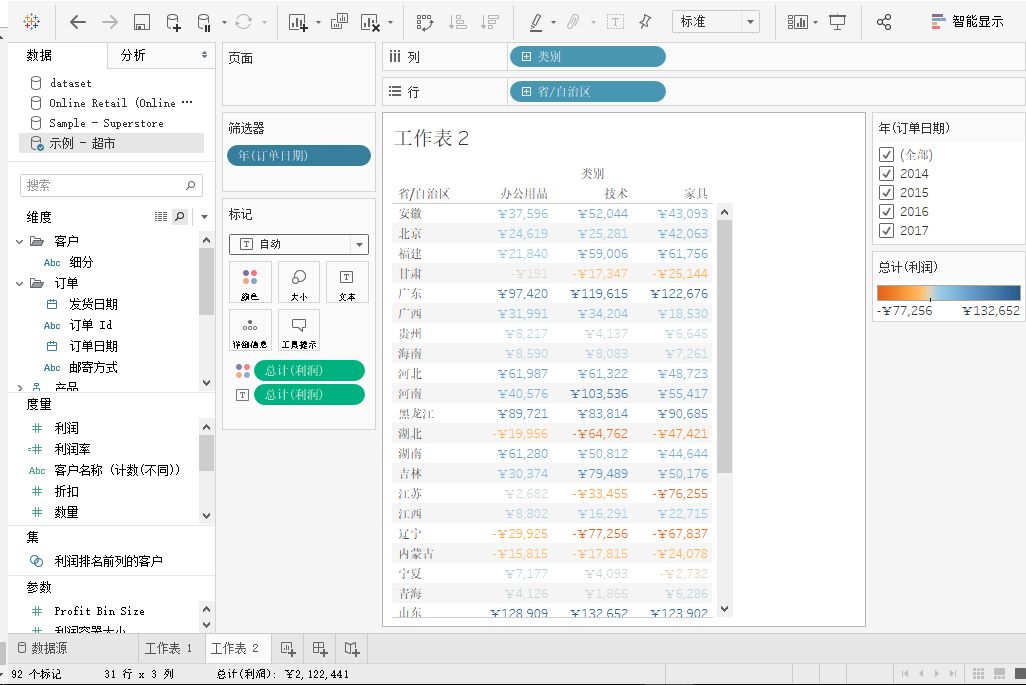This screenshot has width=1026, height=685.
Task: Click the duplicate sheet icon
Action: [339, 22]
